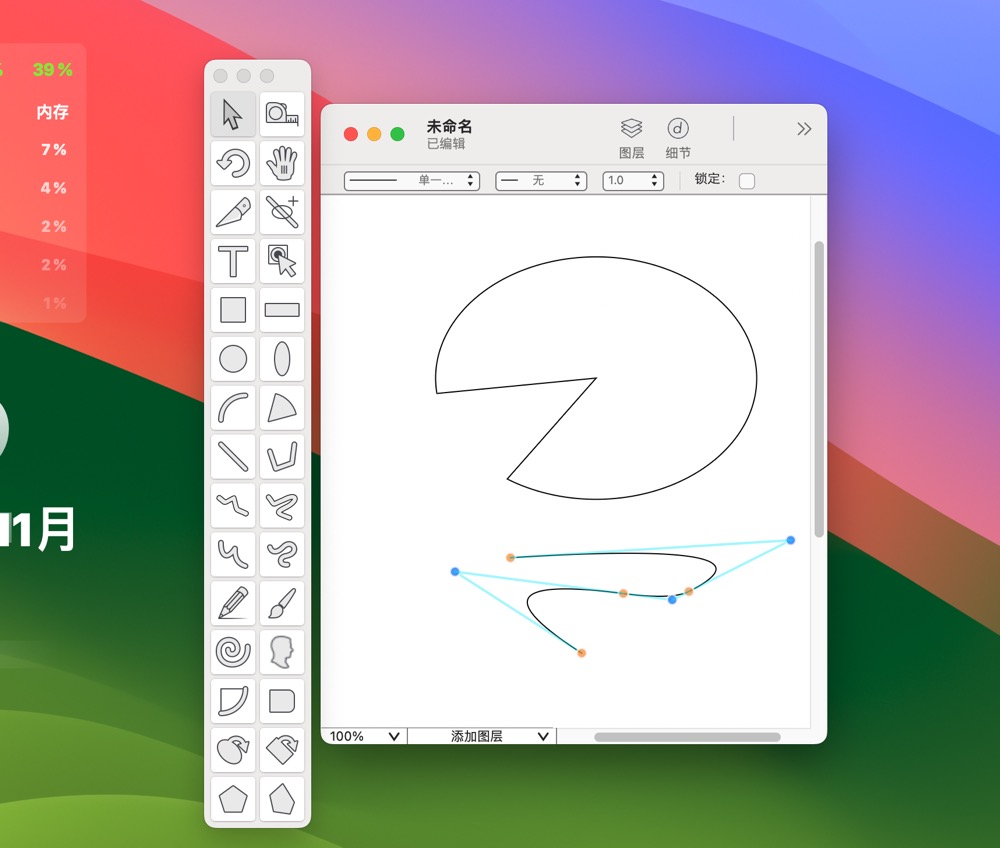Image resolution: width=1000 pixels, height=848 pixels.
Task: Select the brush tool
Action: (281, 603)
